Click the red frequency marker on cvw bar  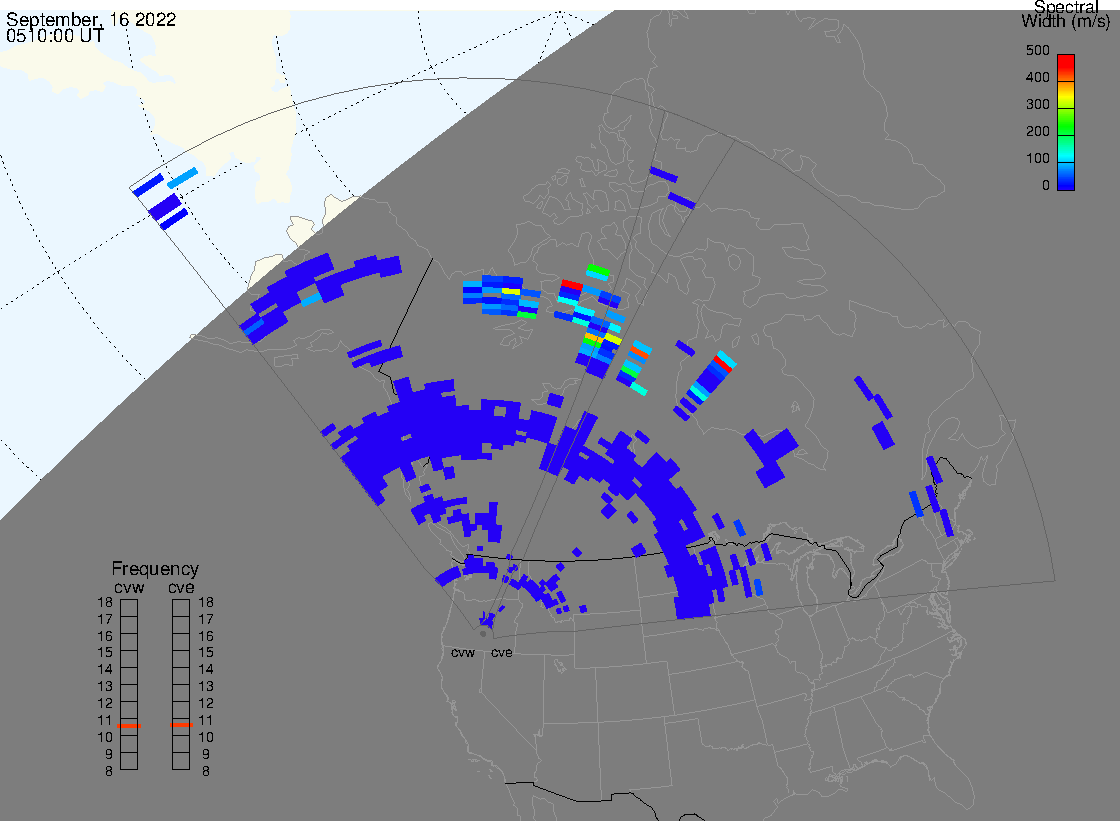pos(129,726)
